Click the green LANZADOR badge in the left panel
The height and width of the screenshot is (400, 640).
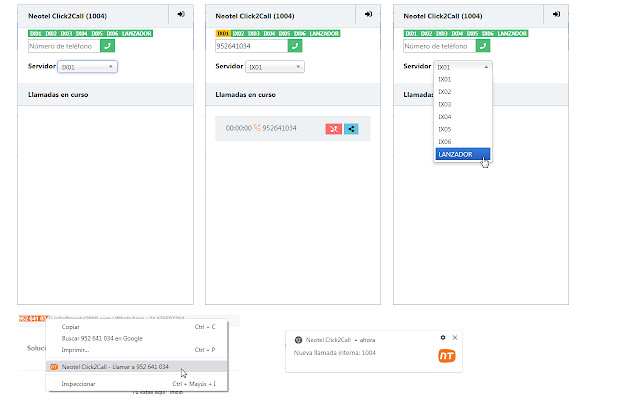[137, 33]
